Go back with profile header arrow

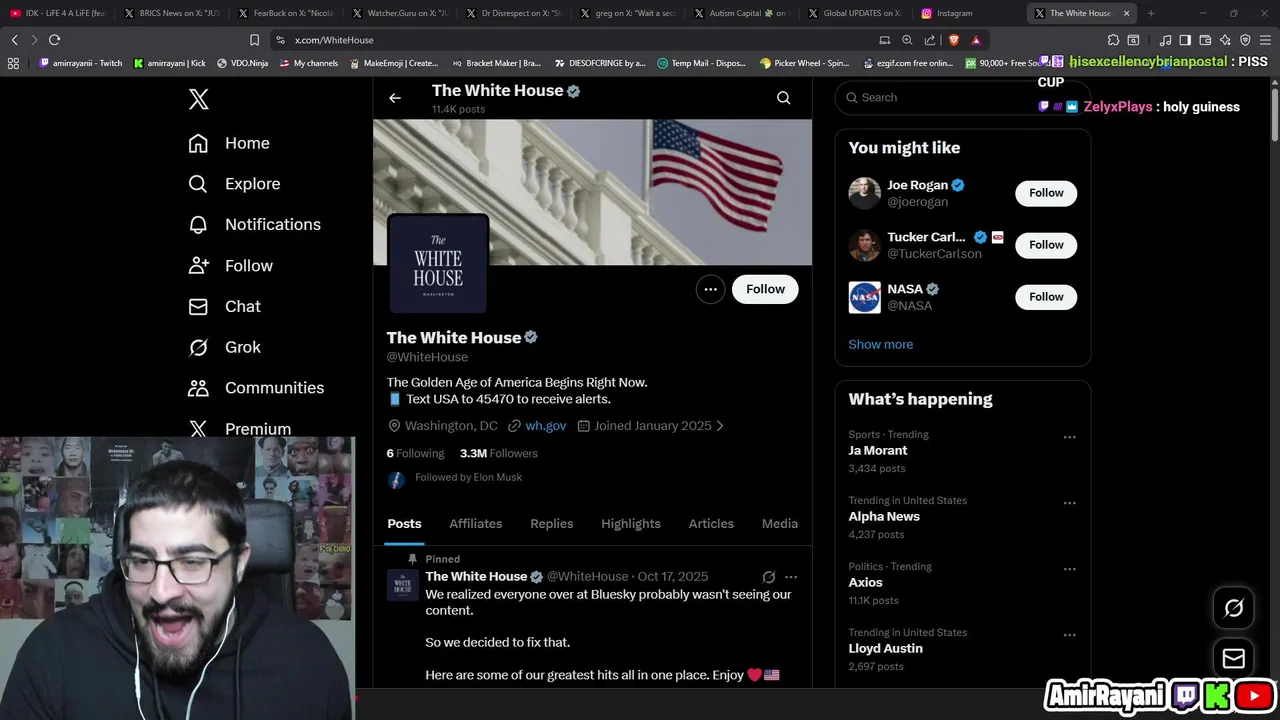click(395, 98)
